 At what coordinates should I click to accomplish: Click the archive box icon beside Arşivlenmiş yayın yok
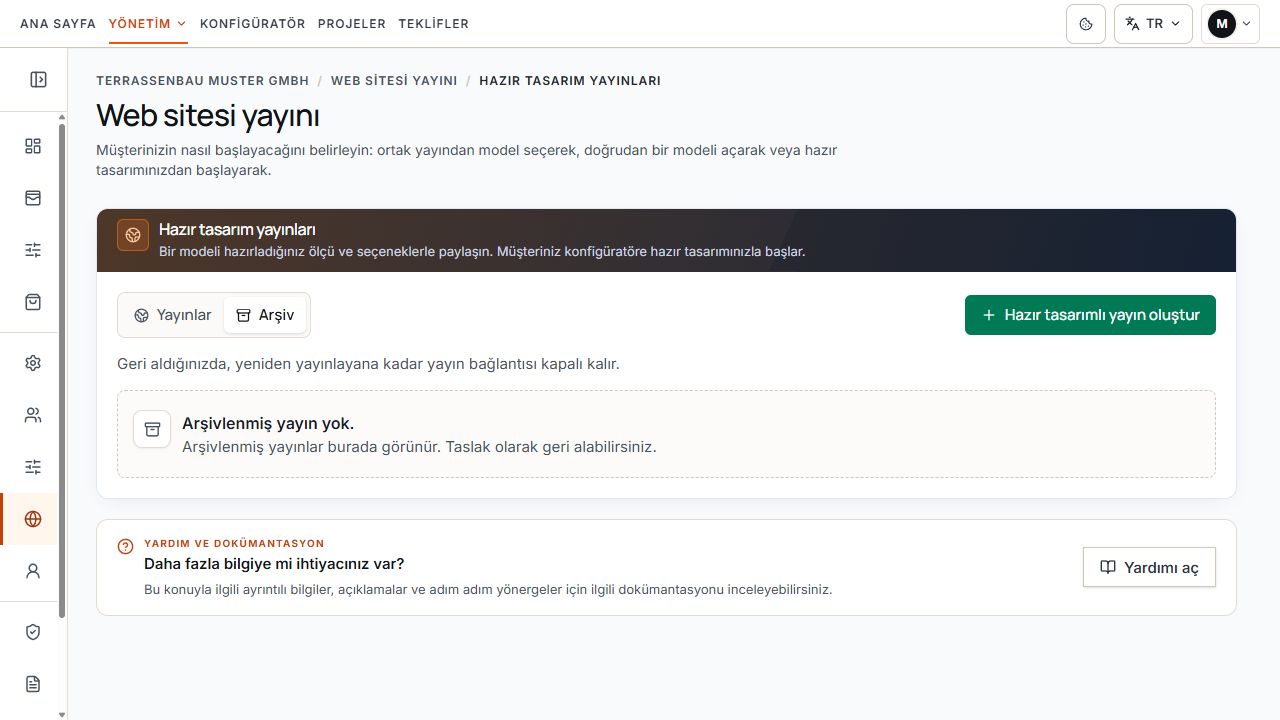pos(152,429)
